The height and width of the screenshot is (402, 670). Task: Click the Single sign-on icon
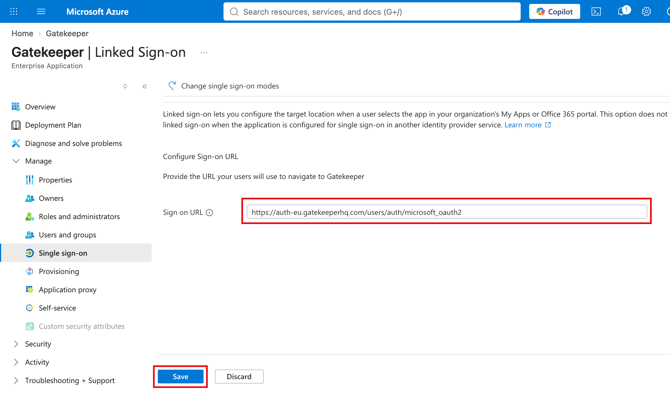tap(29, 253)
